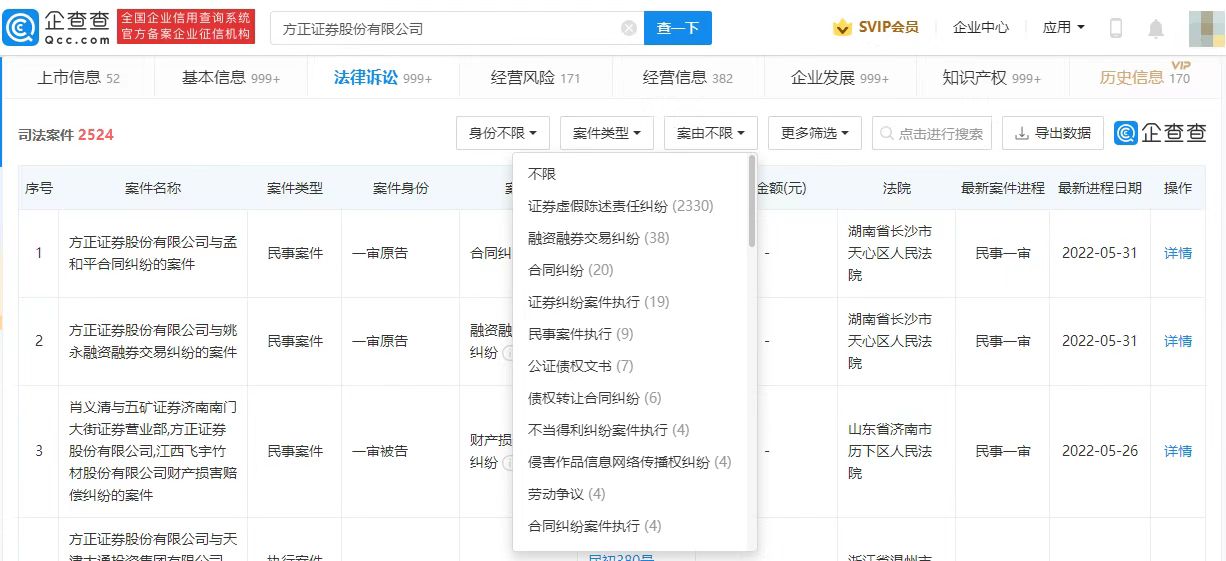This screenshot has height=561, width=1226.
Task: Open case 肖义清与五矿证券济南南门大街证券营业部
Action: pos(153,451)
